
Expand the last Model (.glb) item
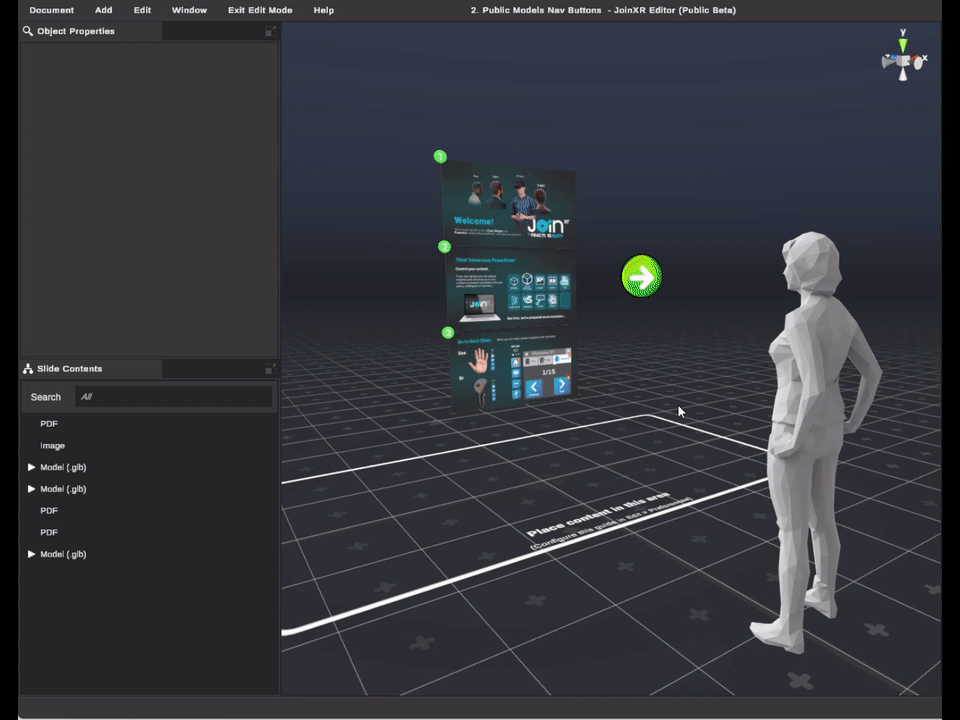click(31, 554)
